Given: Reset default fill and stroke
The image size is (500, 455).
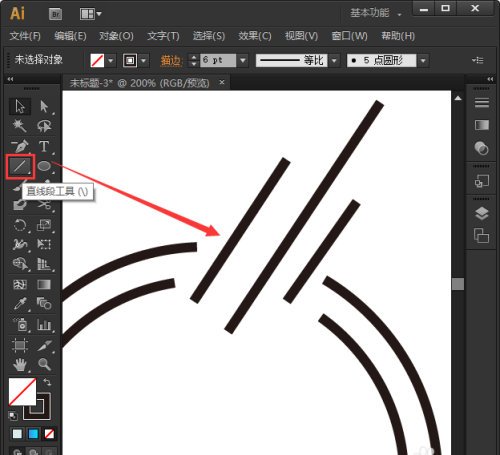Looking at the screenshot, I should 13,416.
